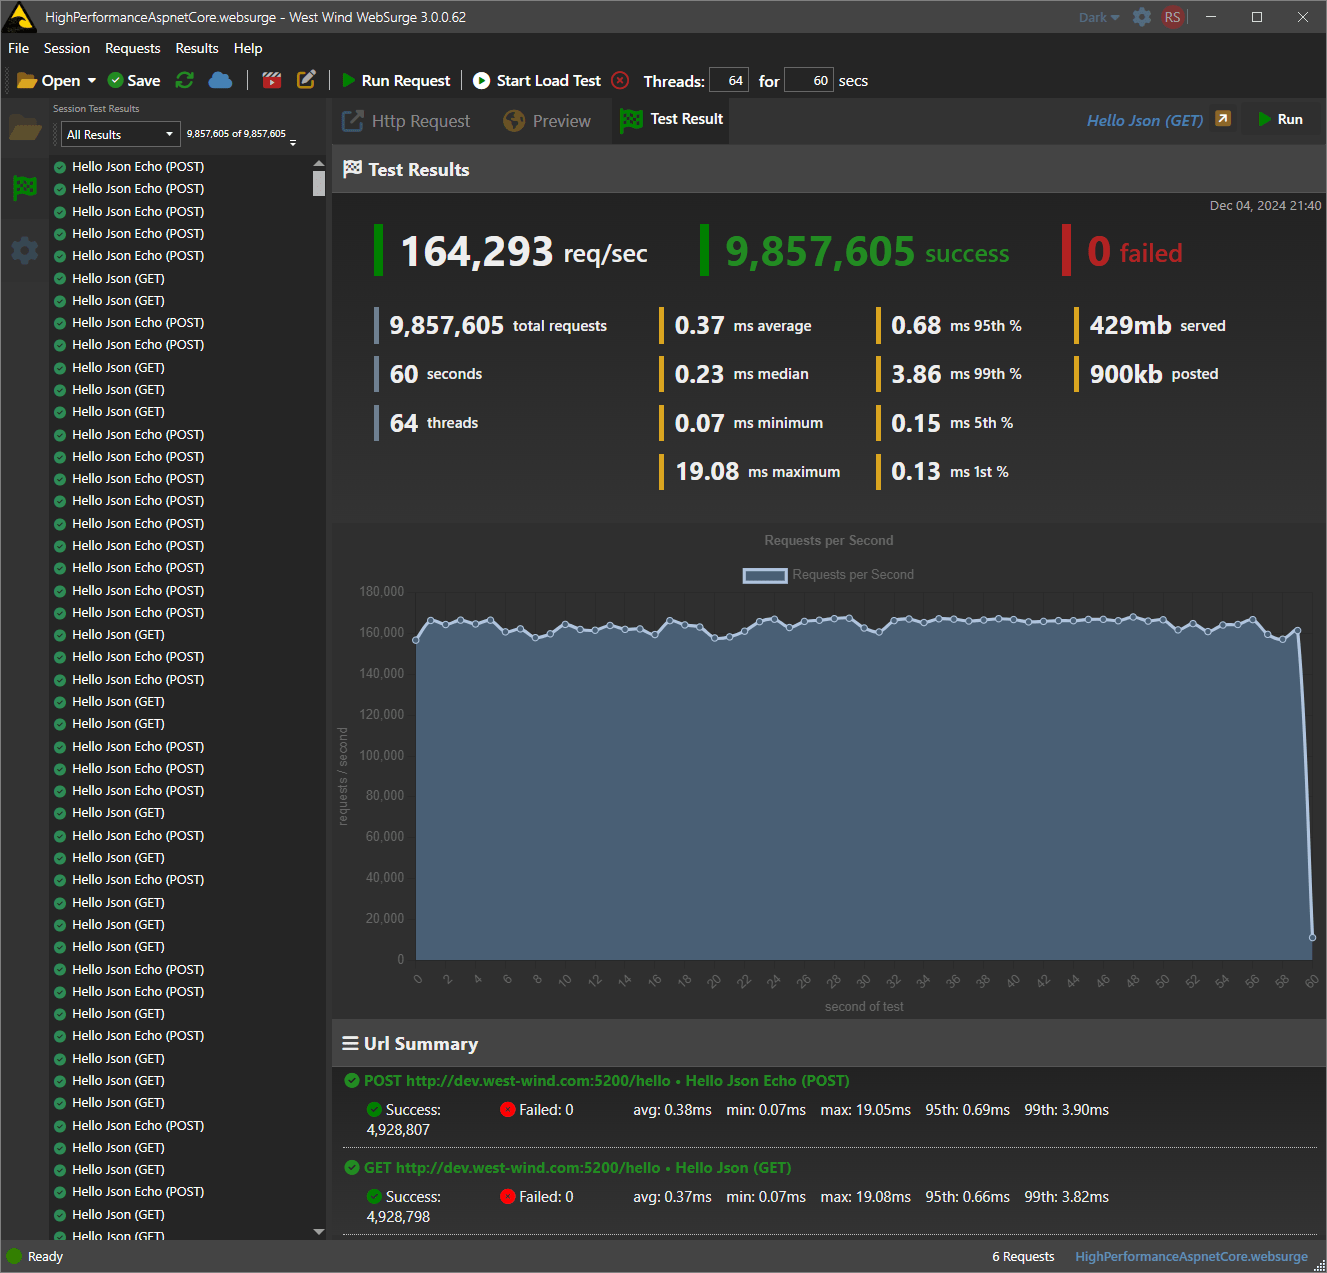The height and width of the screenshot is (1273, 1327).
Task: Click the green refresh icon in toolbar
Action: [x=184, y=80]
